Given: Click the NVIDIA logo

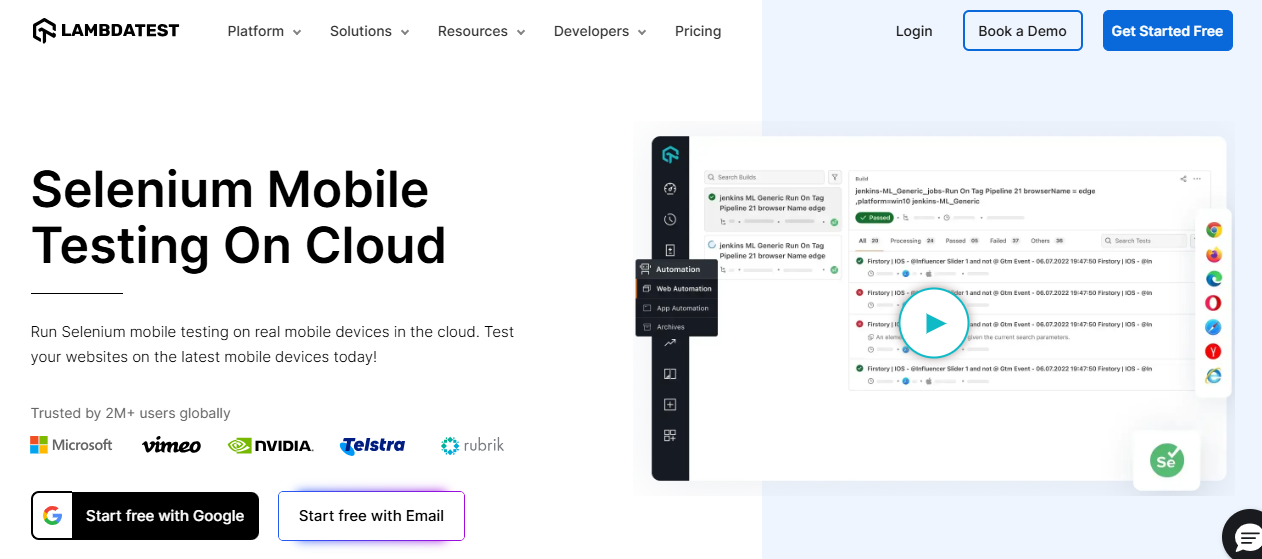Looking at the screenshot, I should [270, 445].
